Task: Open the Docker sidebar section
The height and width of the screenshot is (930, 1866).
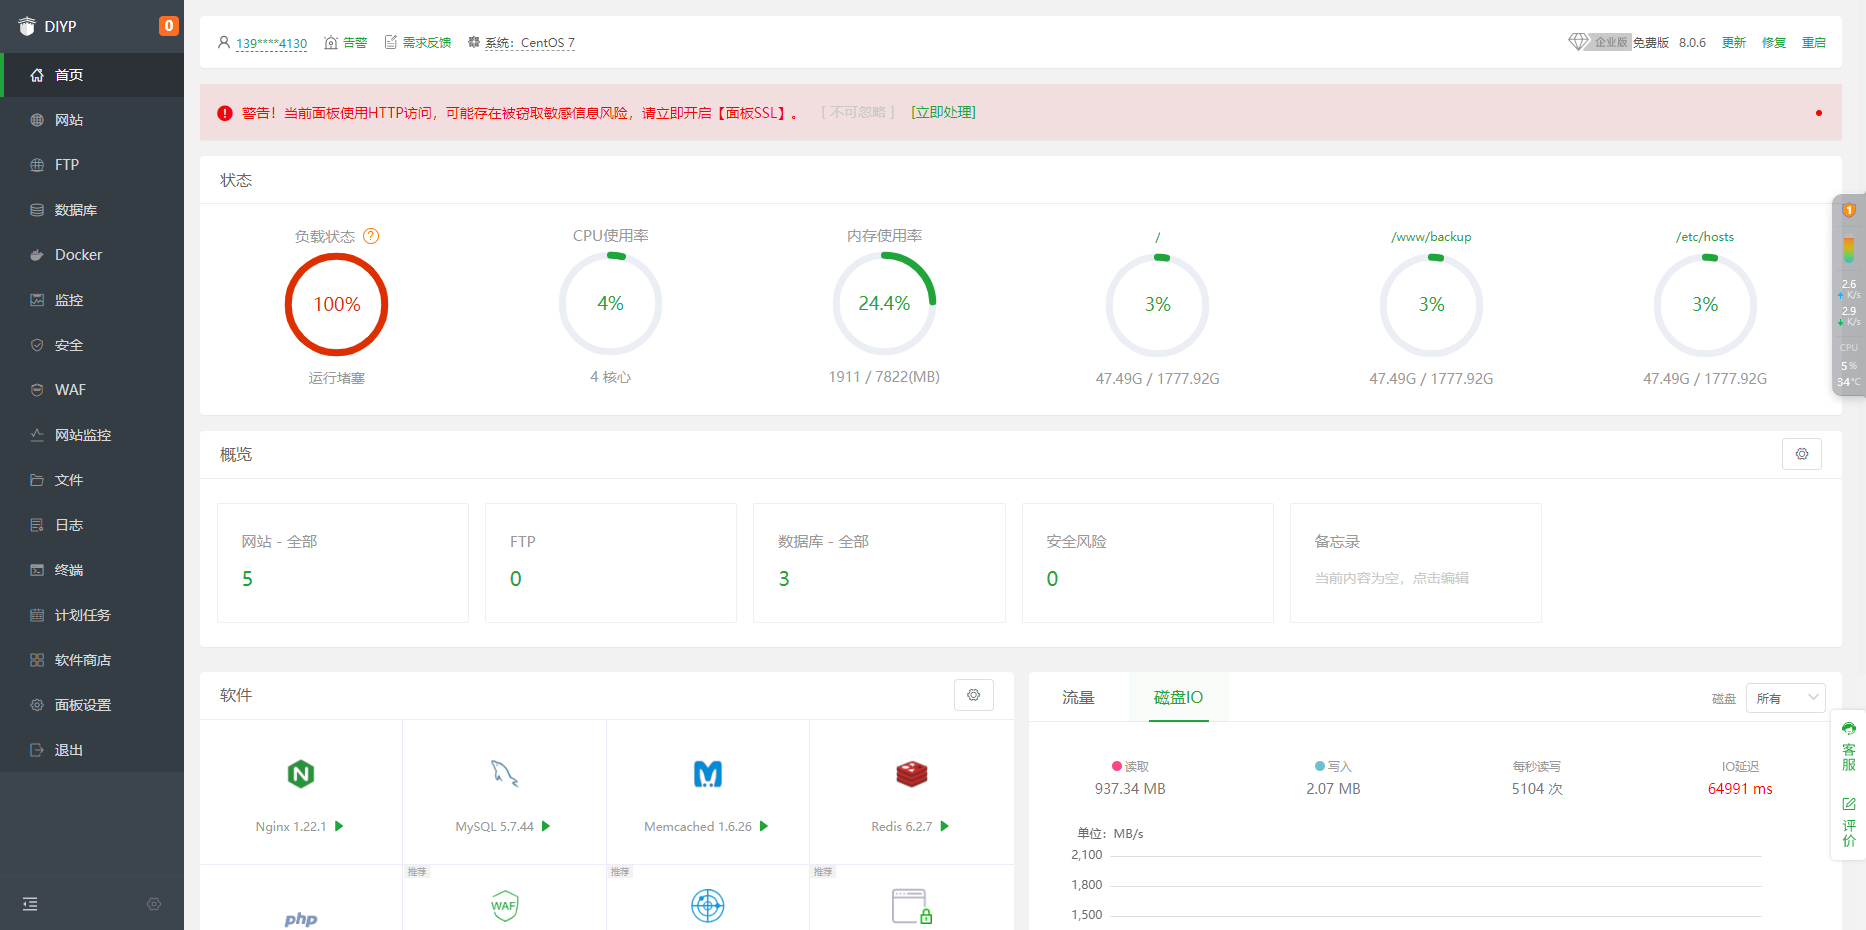Action: pyautogui.click(x=92, y=255)
